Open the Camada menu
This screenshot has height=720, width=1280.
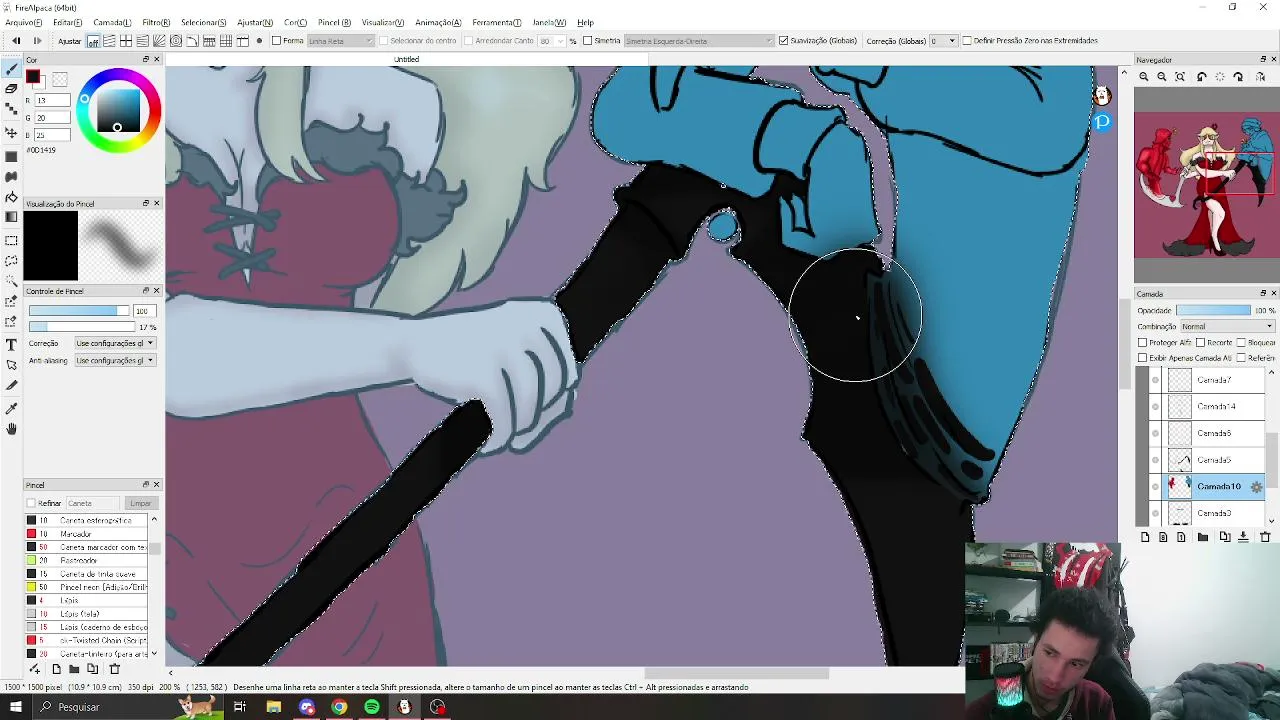112,22
